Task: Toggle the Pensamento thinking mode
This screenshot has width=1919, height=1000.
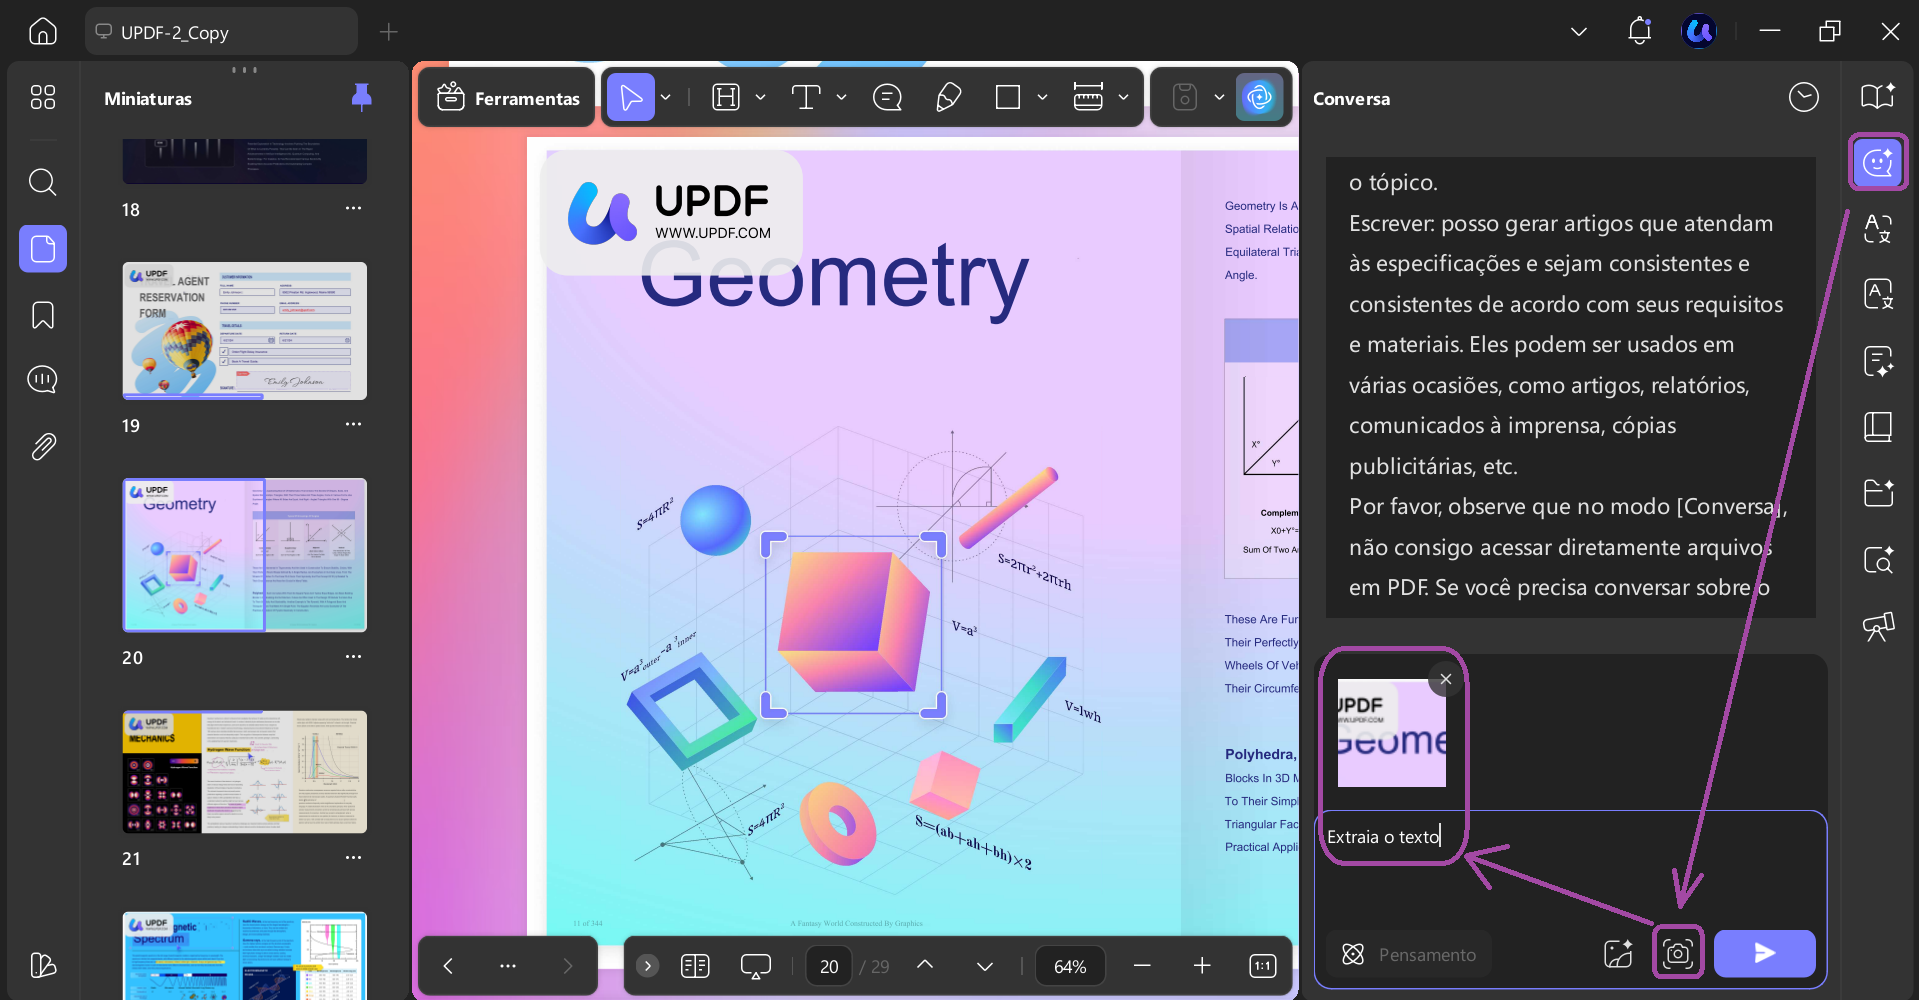Action: coord(1409,954)
